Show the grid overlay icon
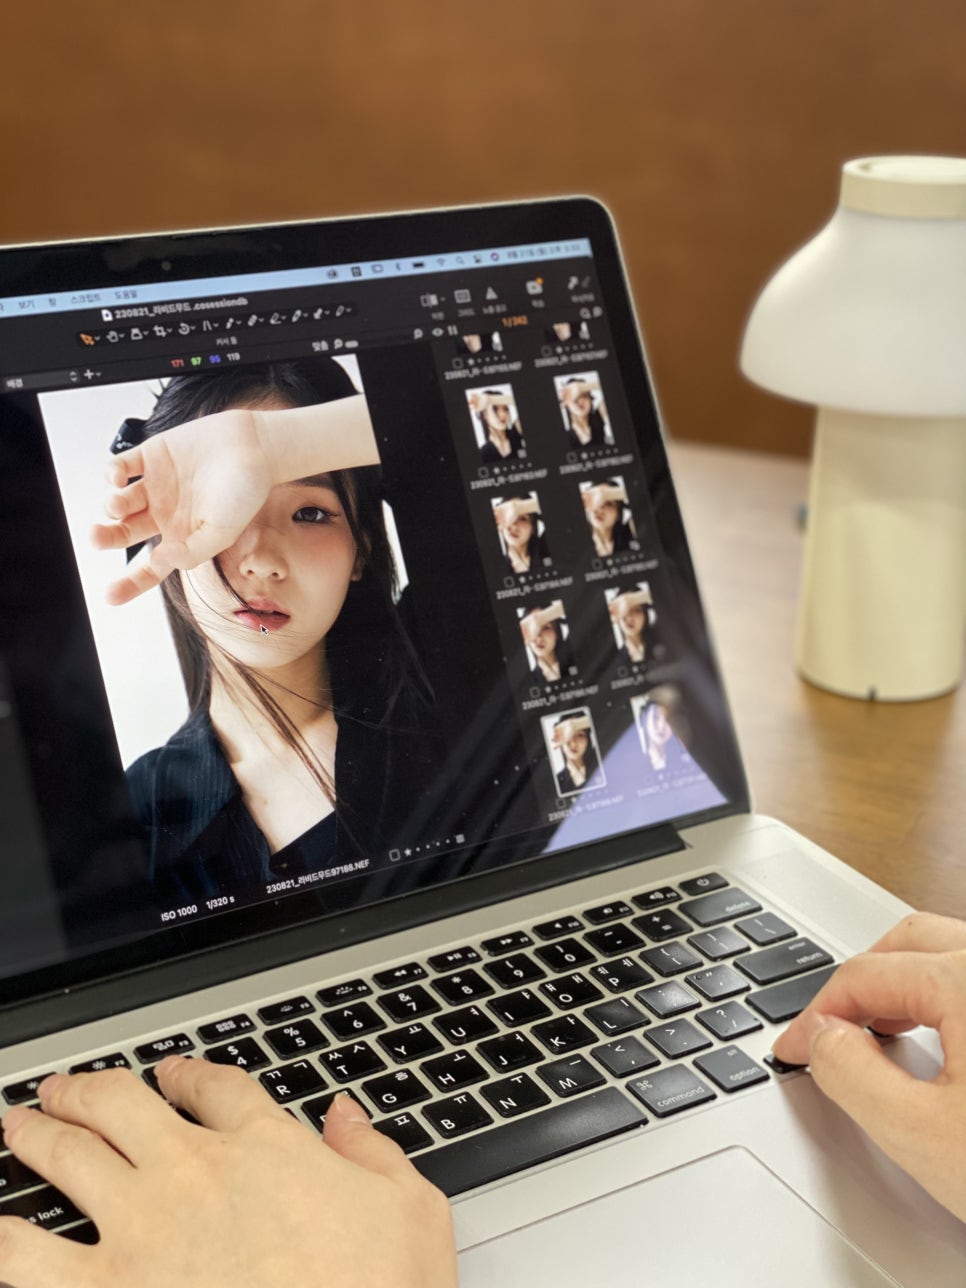The height and width of the screenshot is (1288, 966). [462, 296]
